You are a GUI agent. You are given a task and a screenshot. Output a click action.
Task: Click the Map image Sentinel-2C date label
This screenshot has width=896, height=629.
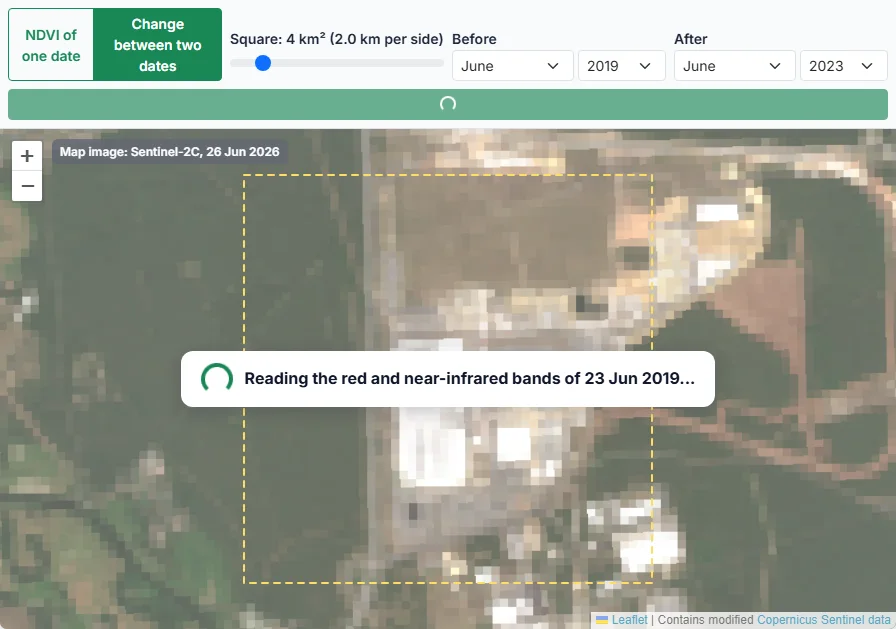click(x=170, y=152)
